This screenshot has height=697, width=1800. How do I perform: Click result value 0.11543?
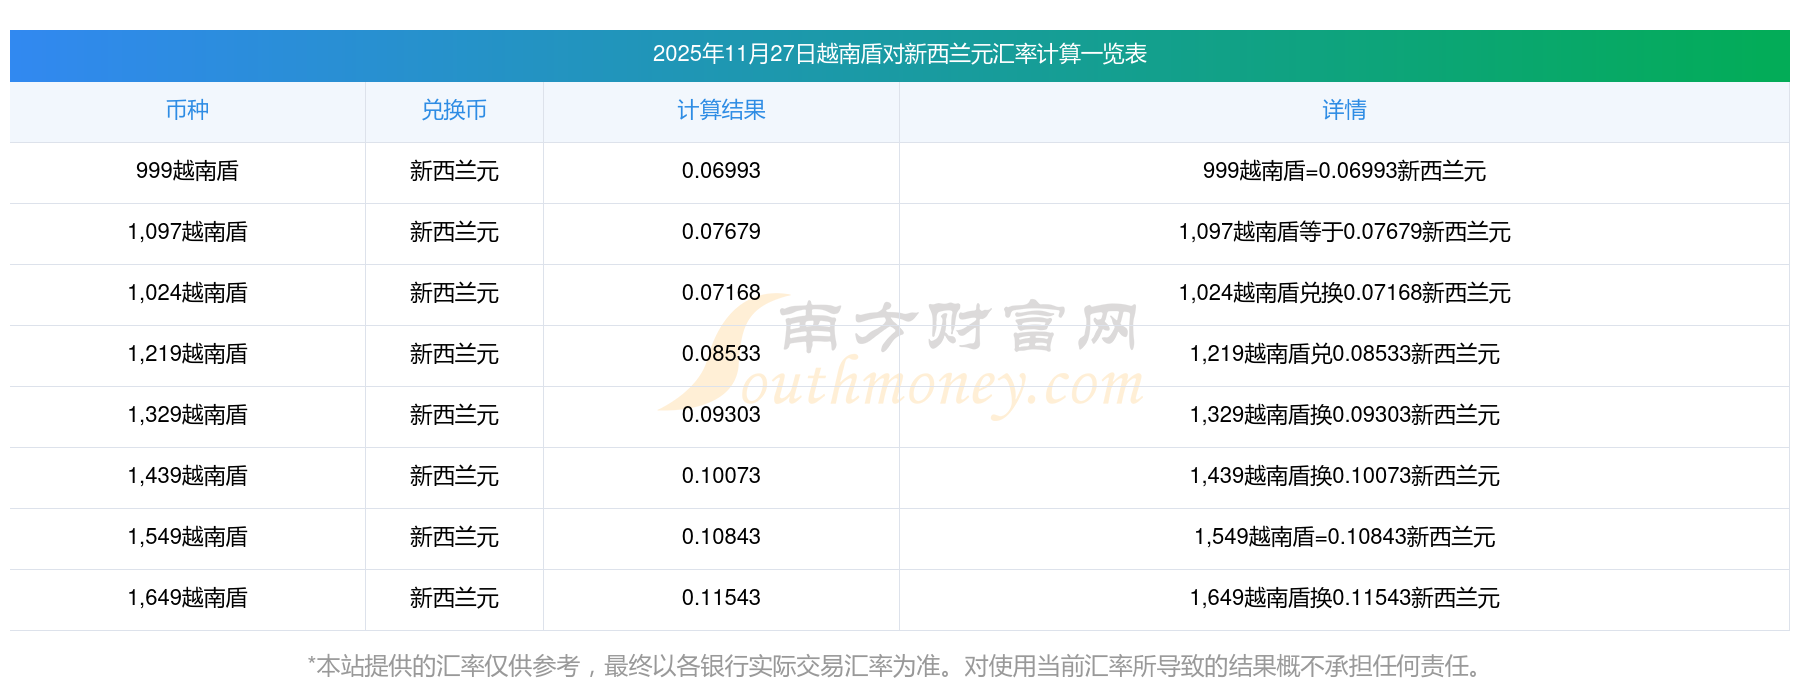pyautogui.click(x=721, y=598)
